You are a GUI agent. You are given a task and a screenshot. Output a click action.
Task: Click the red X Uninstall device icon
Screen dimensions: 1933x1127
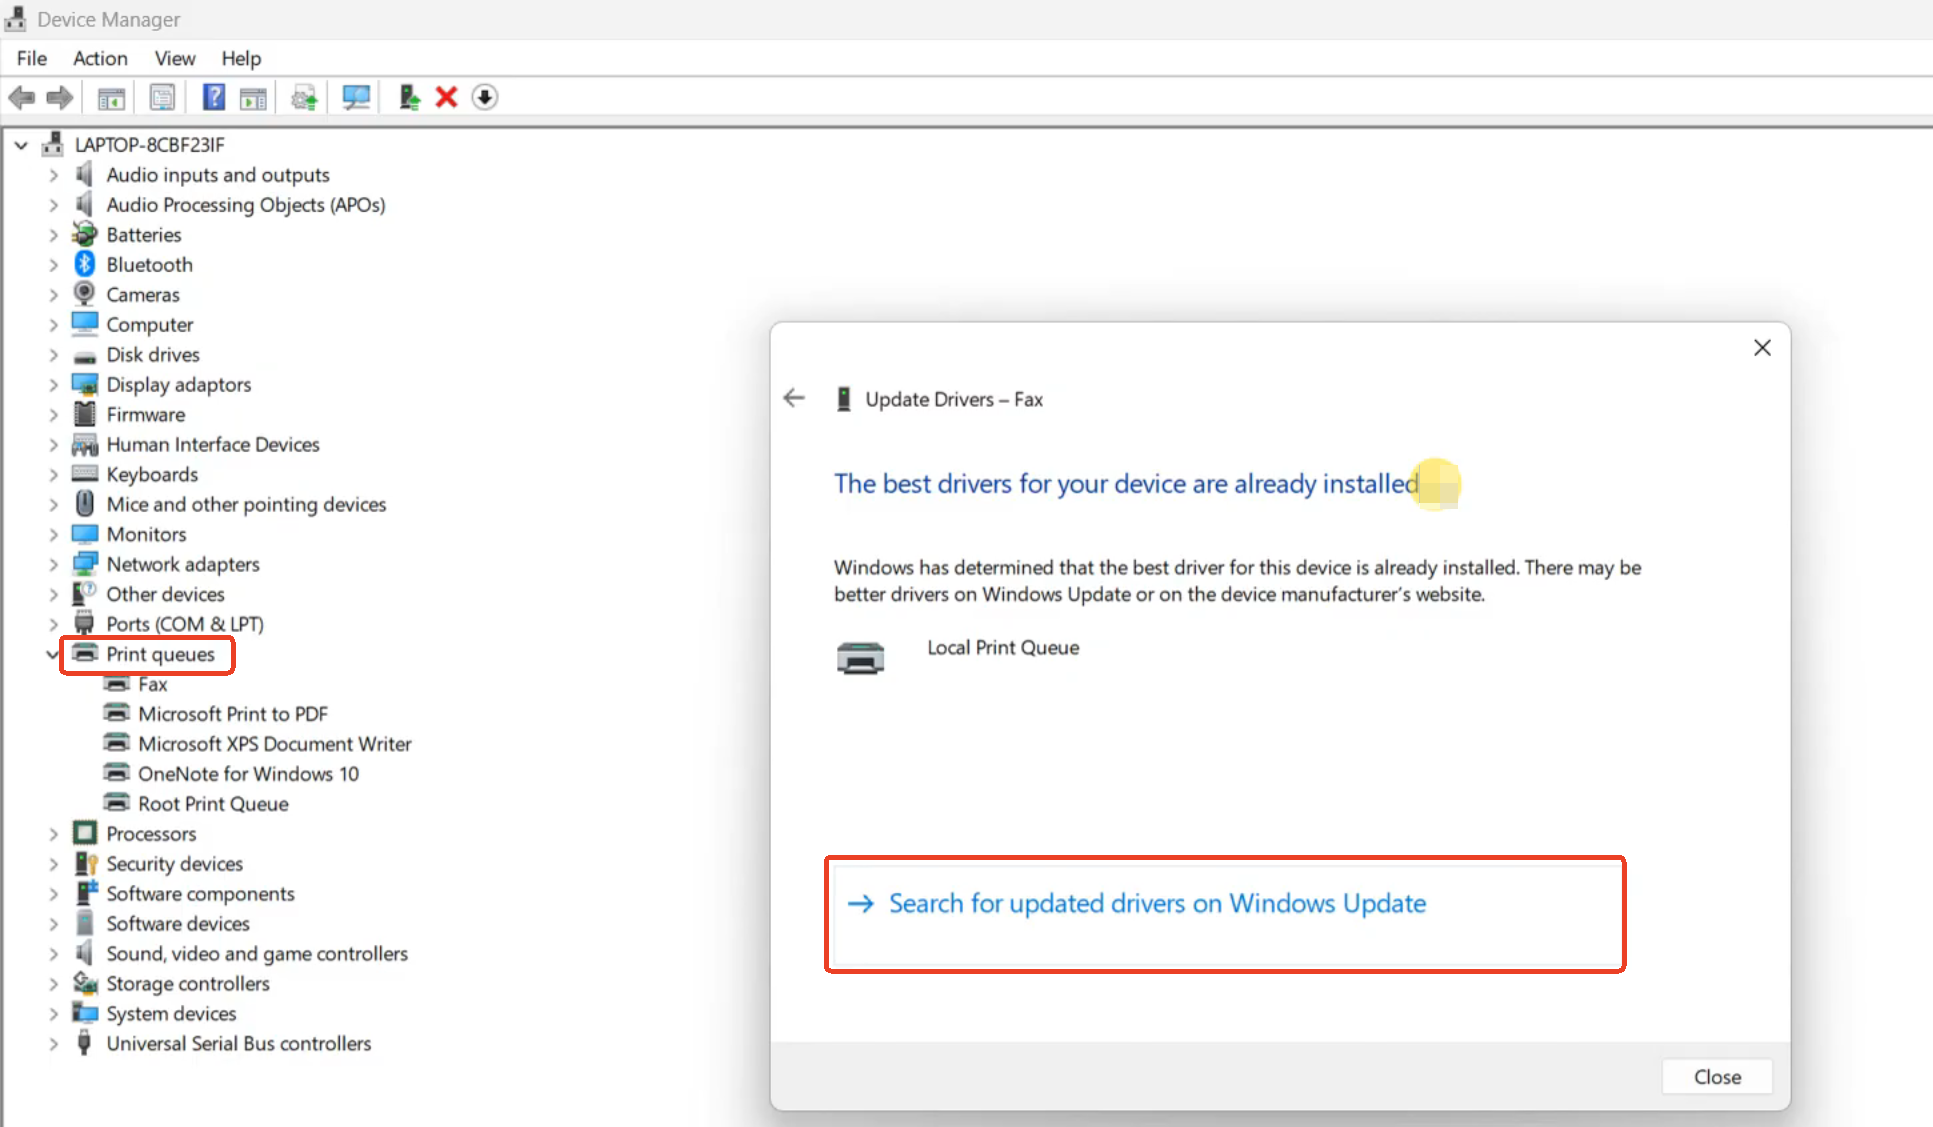[447, 97]
